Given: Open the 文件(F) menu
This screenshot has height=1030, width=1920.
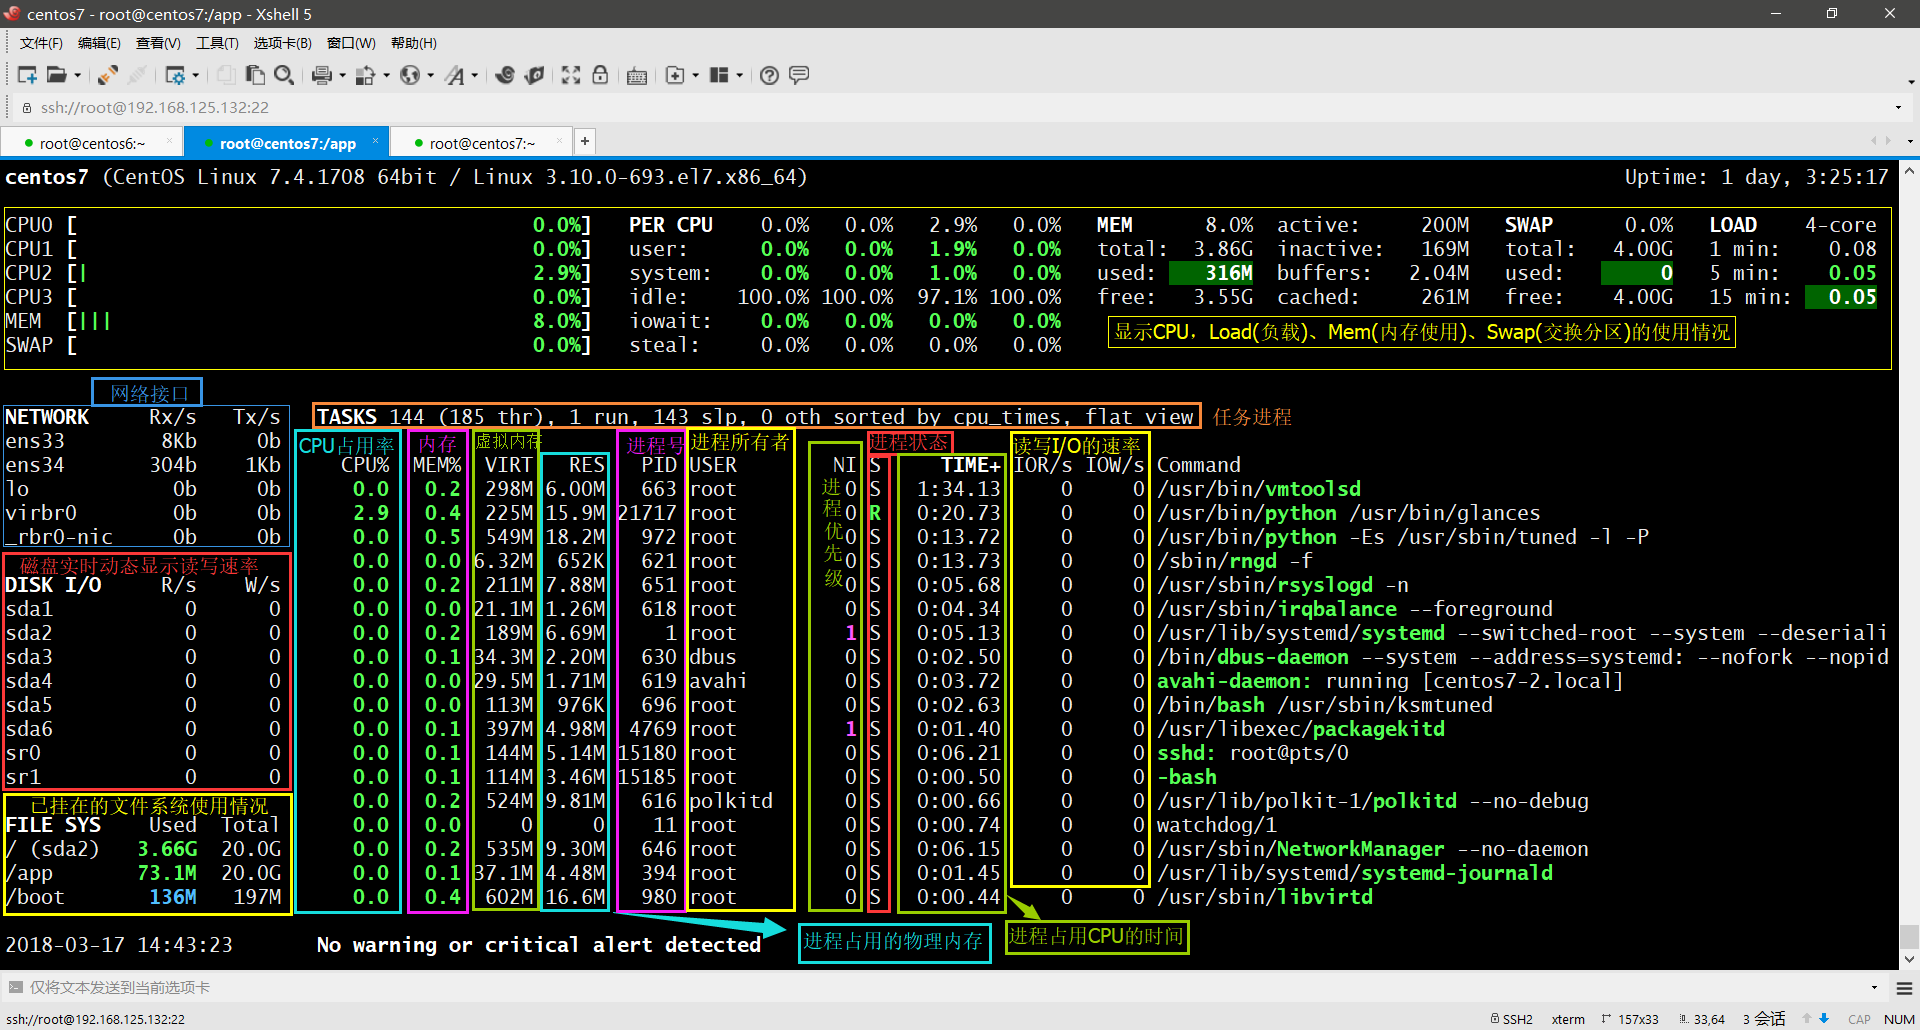Looking at the screenshot, I should [x=41, y=43].
